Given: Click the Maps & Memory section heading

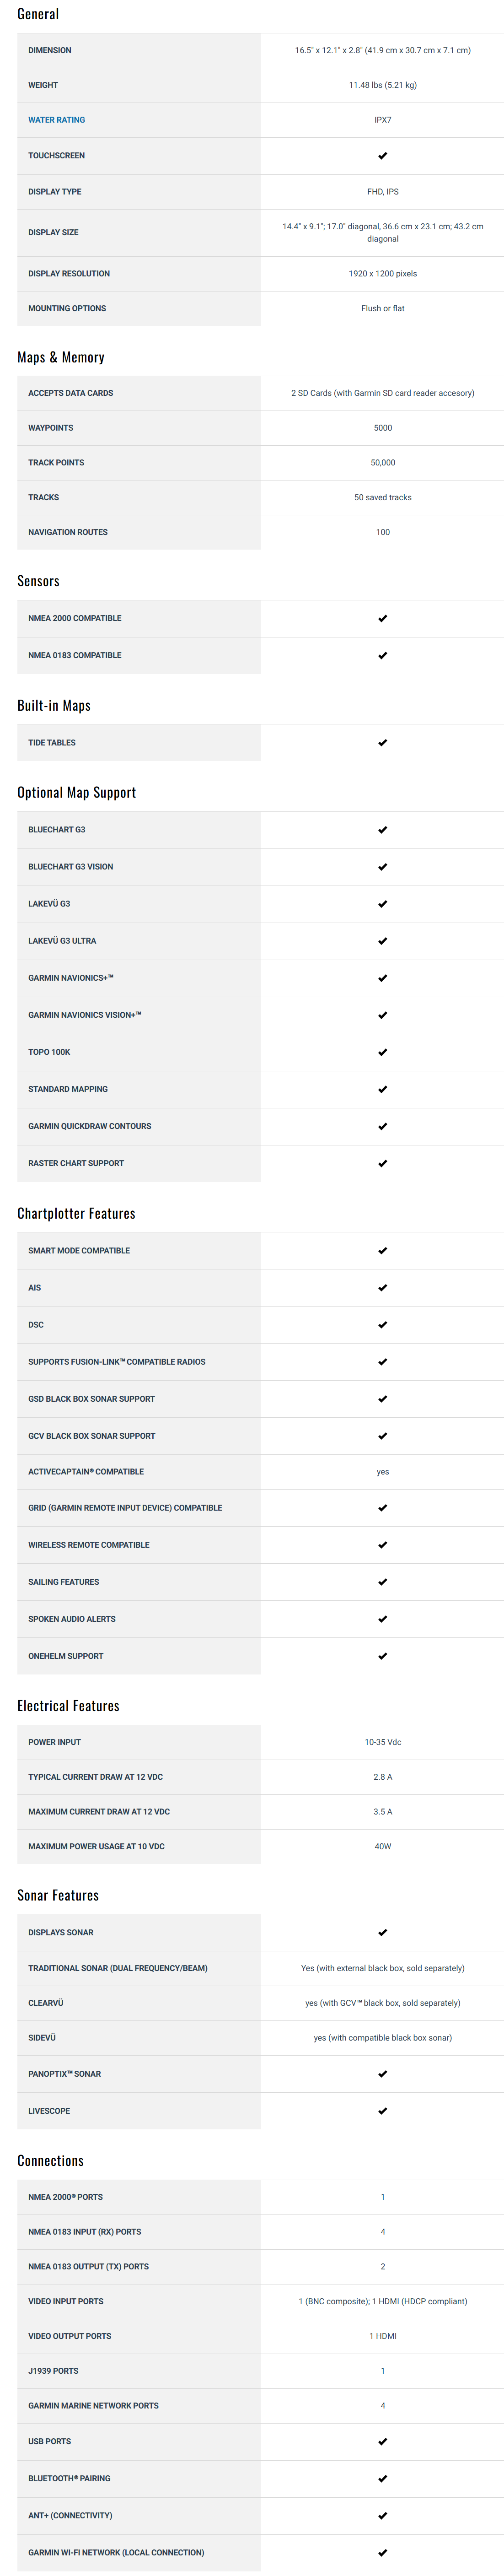Looking at the screenshot, I should pyautogui.click(x=61, y=357).
